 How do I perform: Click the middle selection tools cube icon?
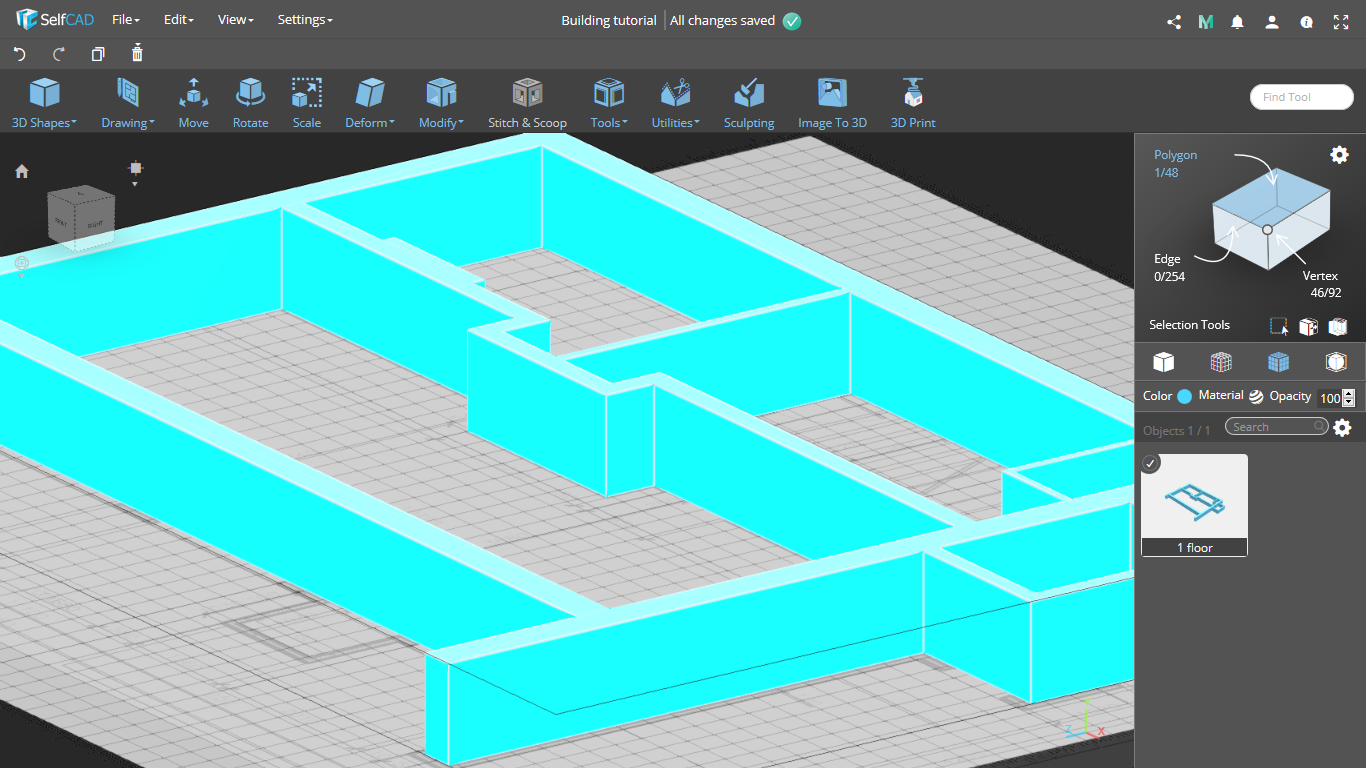pos(1308,326)
